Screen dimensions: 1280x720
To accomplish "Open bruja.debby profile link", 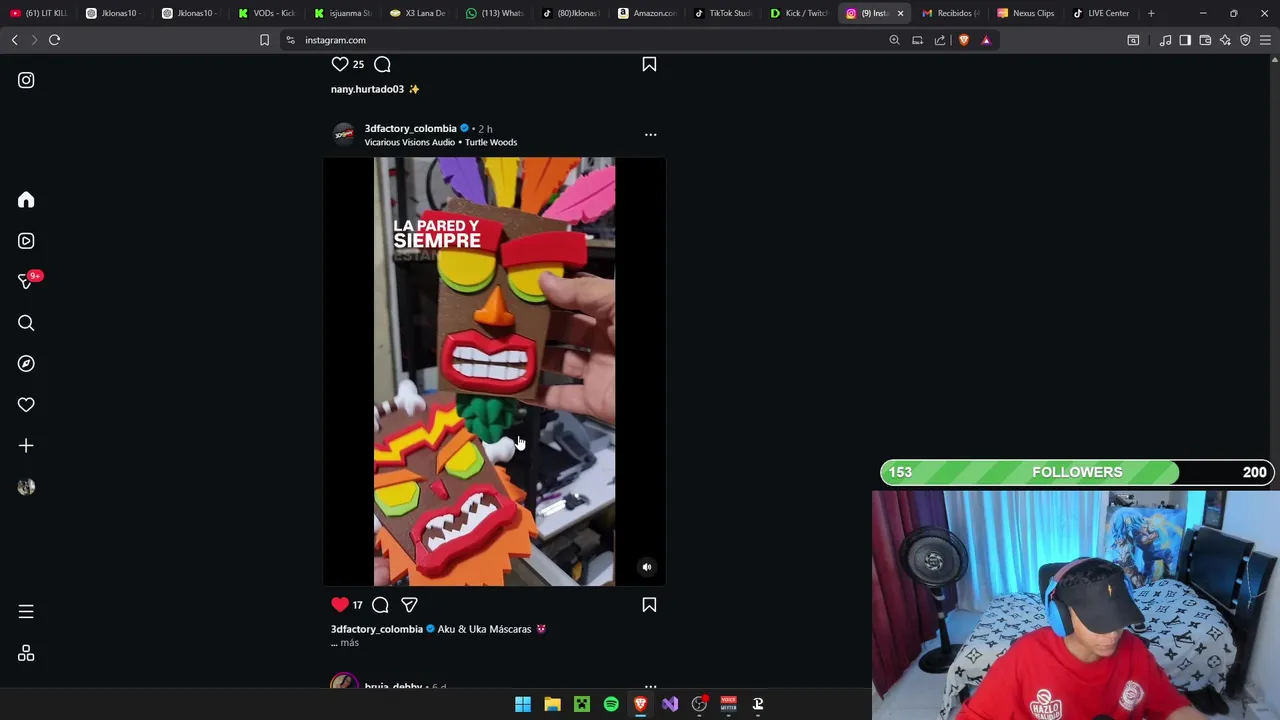I will (x=393, y=686).
